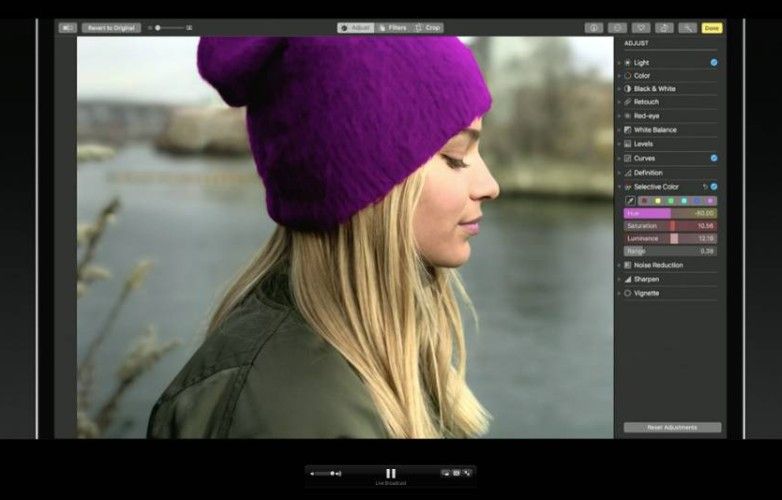
Task: Expand the Vignette disclosure triangle
Action: tap(620, 294)
